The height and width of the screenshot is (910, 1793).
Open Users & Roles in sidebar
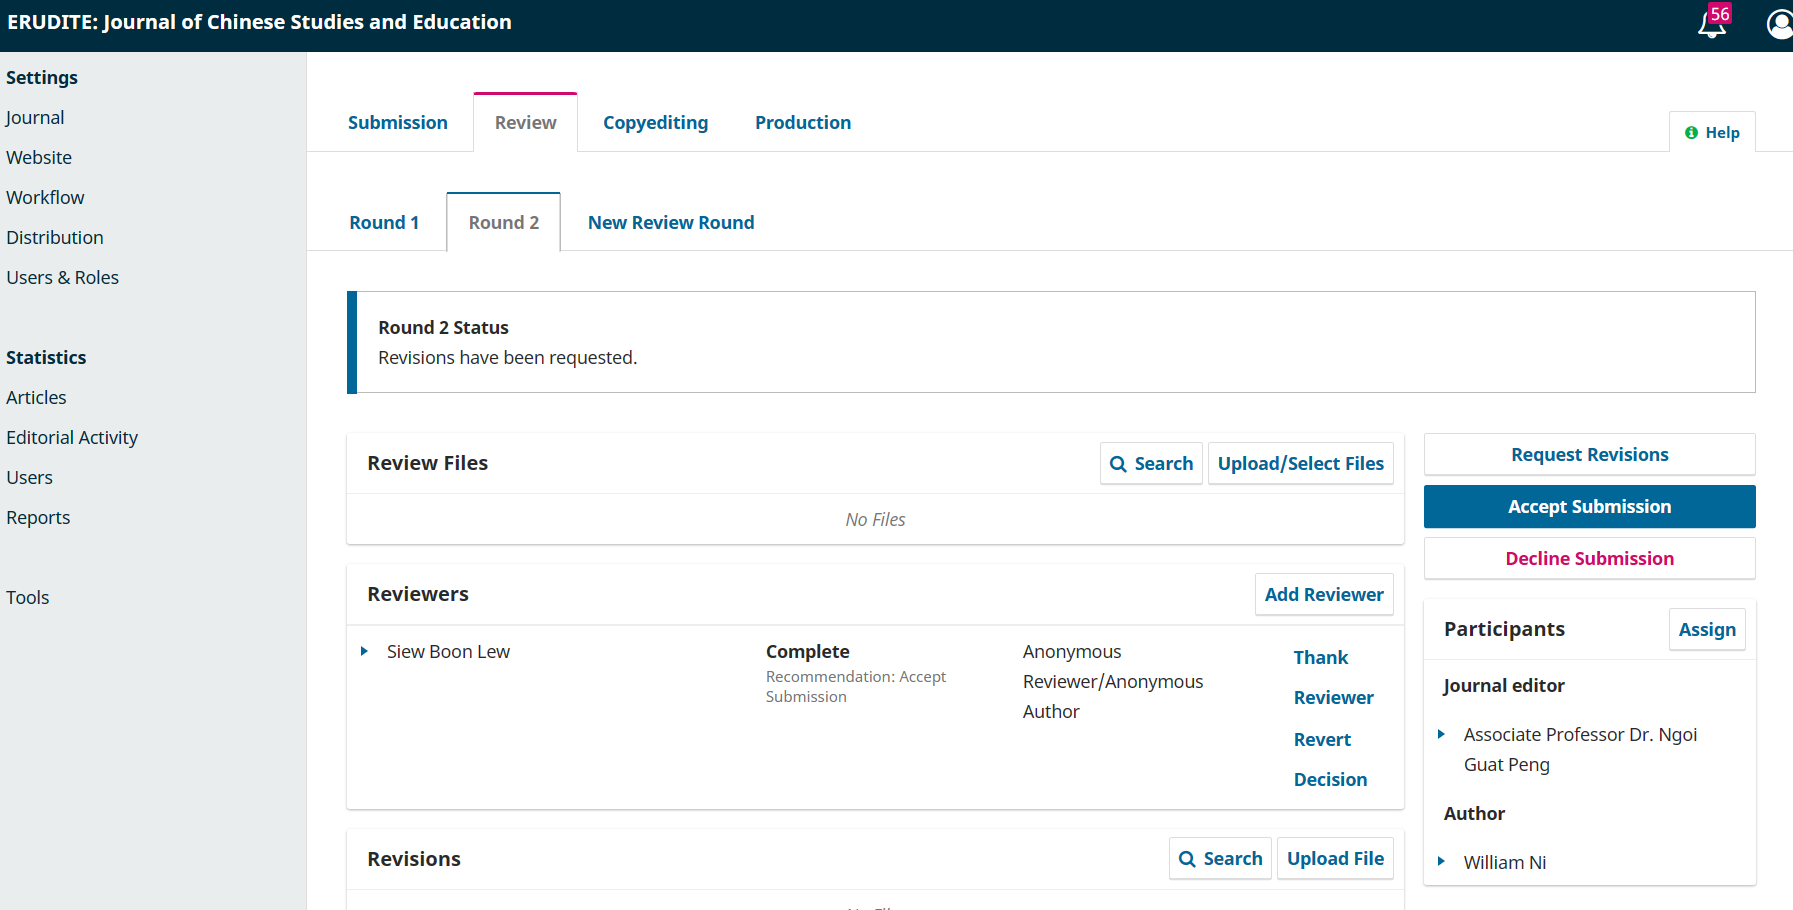pyautogui.click(x=62, y=278)
